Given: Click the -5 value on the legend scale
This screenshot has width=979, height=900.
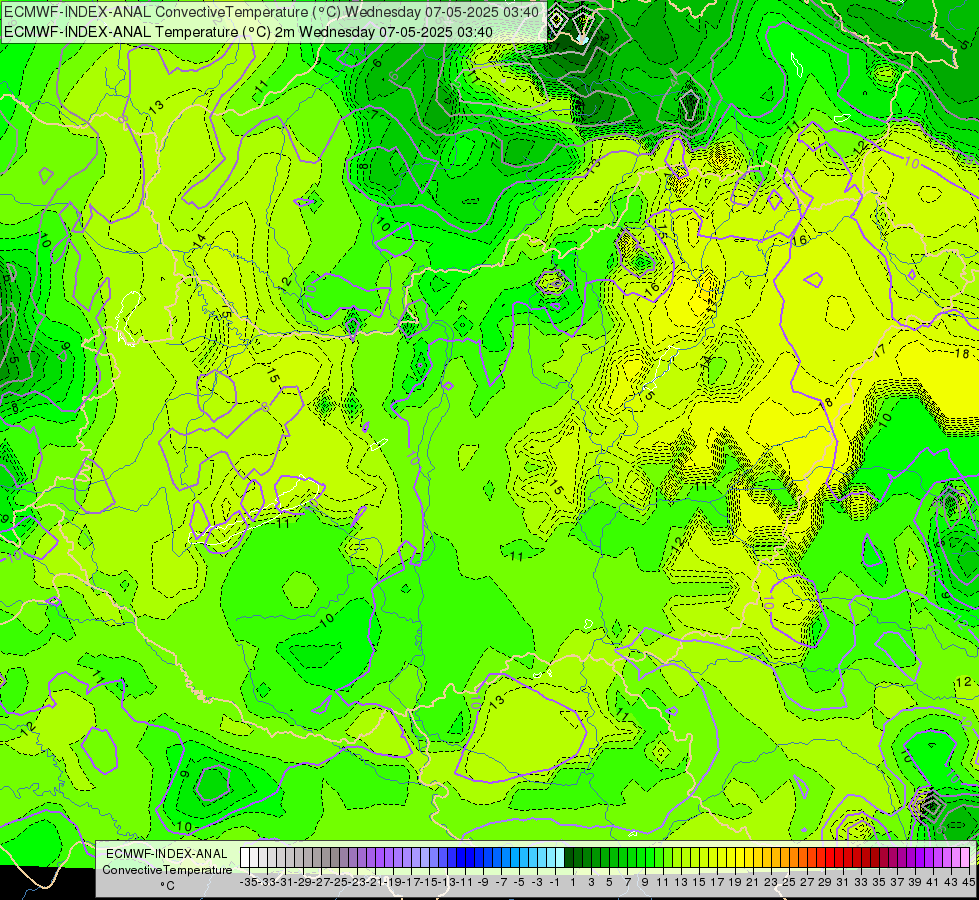Looking at the screenshot, I should (x=519, y=882).
